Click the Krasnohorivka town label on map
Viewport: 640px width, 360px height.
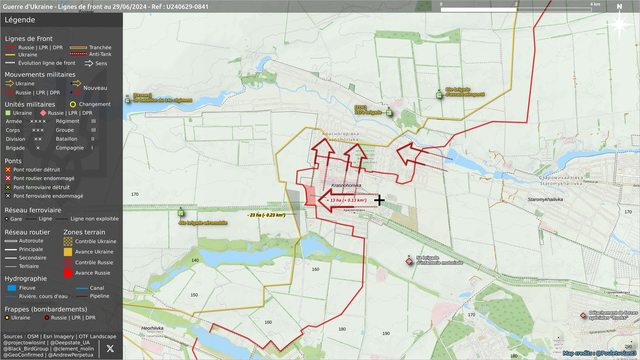[346, 185]
